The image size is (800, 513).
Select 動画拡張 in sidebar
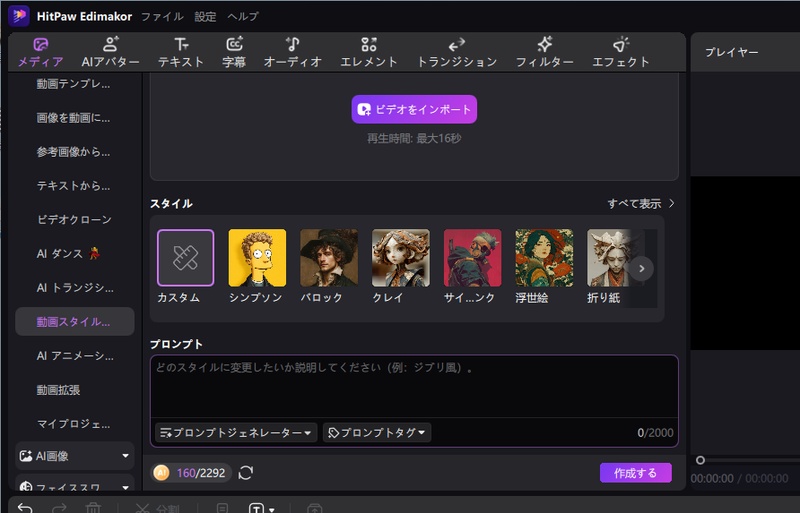point(58,390)
